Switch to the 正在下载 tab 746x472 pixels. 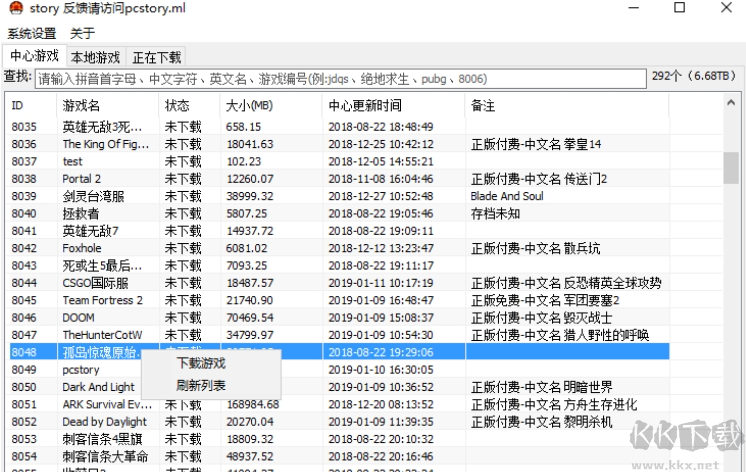pos(157,57)
